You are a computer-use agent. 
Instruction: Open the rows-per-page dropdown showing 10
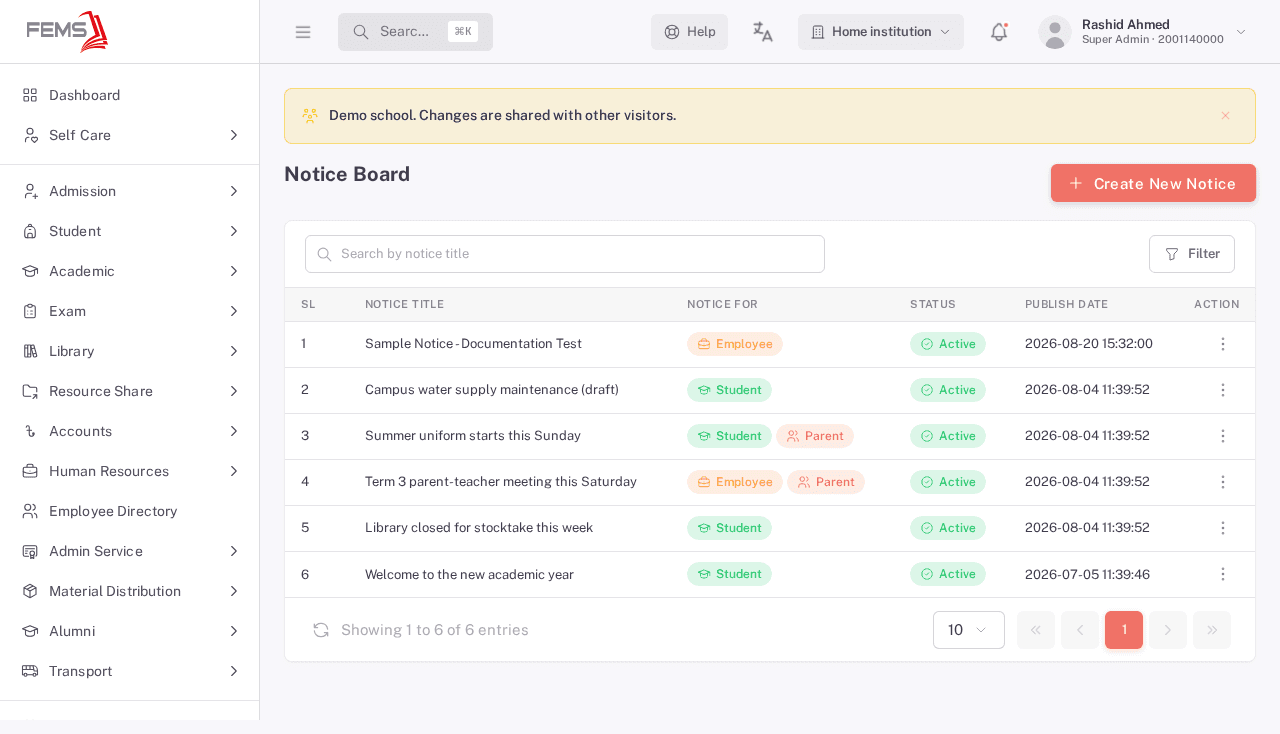969,630
